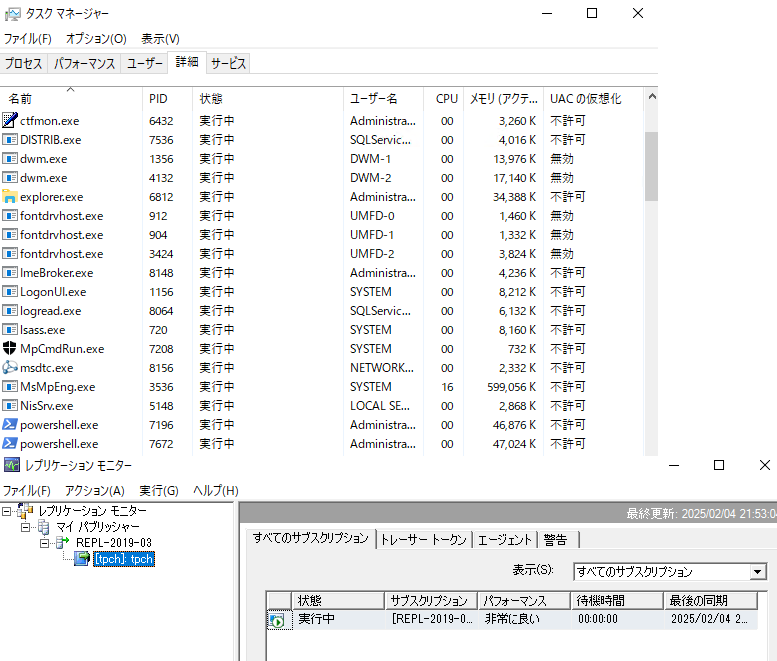Click the 名前 column header to sort
Viewport: 777px width, 661px height.
[71, 98]
